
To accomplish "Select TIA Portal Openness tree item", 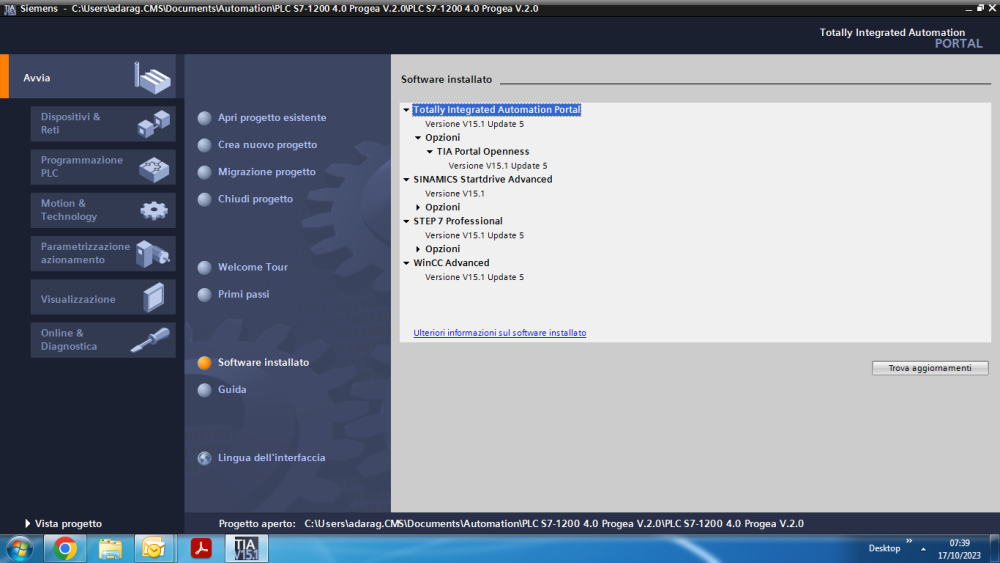I will (483, 152).
